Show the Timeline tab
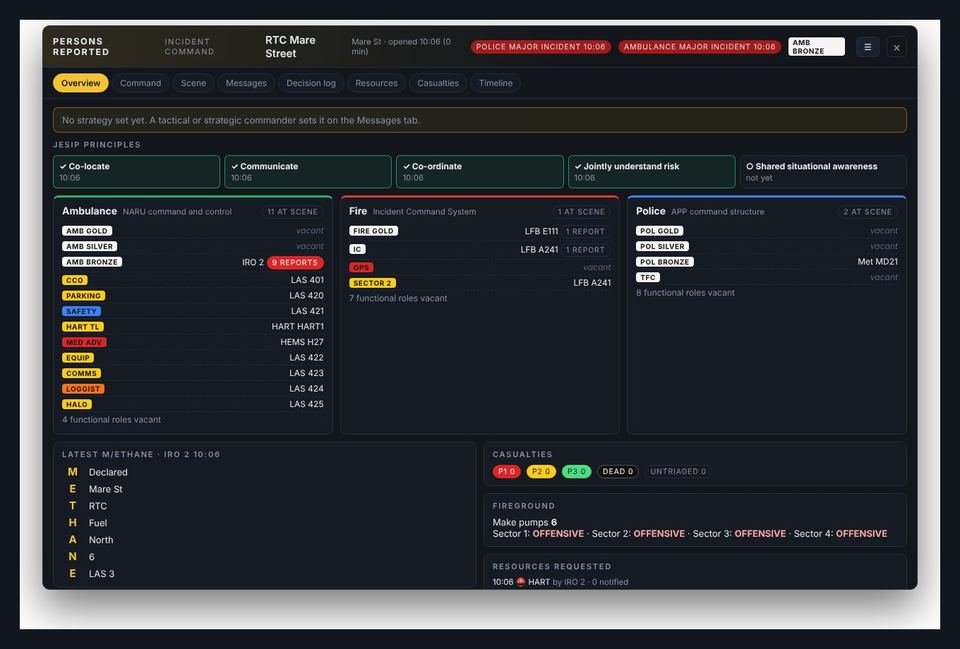Screen dimensions: 960x649 (496, 83)
